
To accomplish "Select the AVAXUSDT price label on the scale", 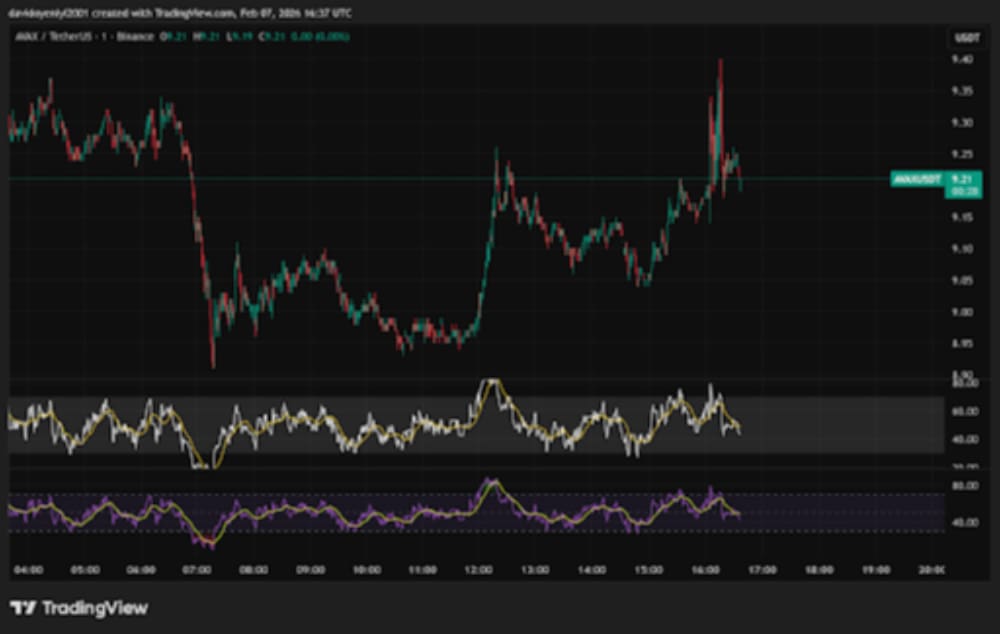I will pos(915,178).
